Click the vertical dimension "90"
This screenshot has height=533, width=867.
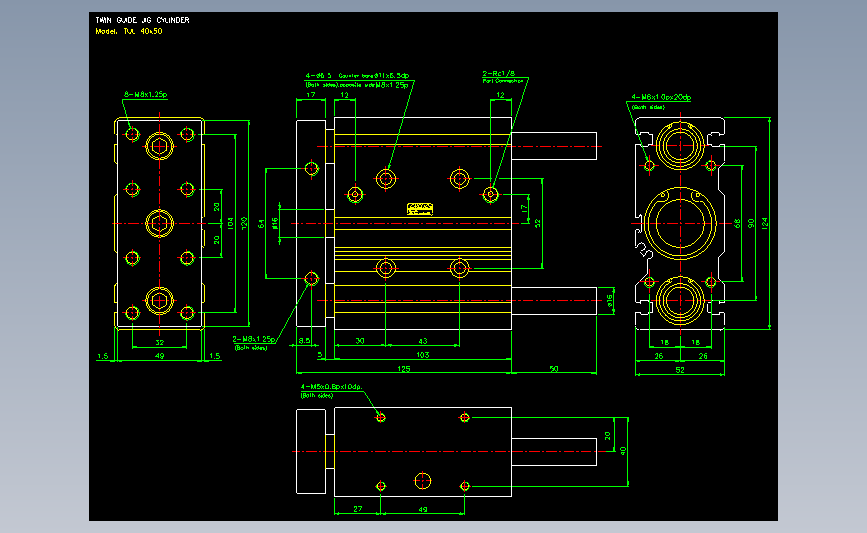click(x=751, y=223)
